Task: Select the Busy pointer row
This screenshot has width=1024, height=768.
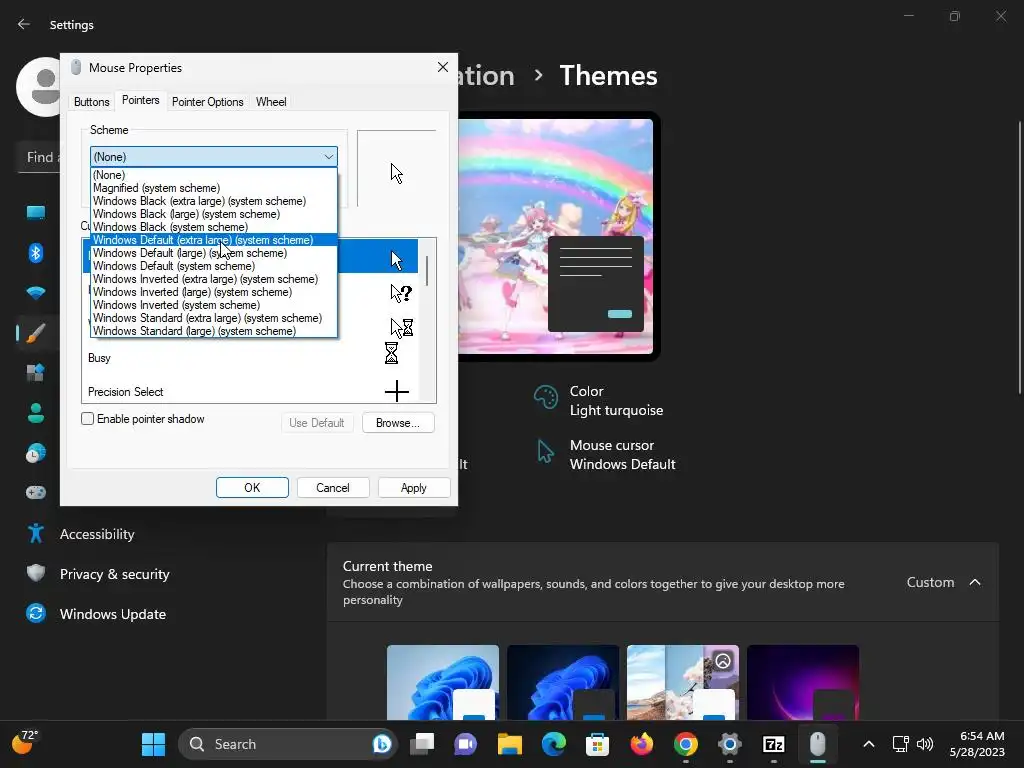Action: [249, 358]
